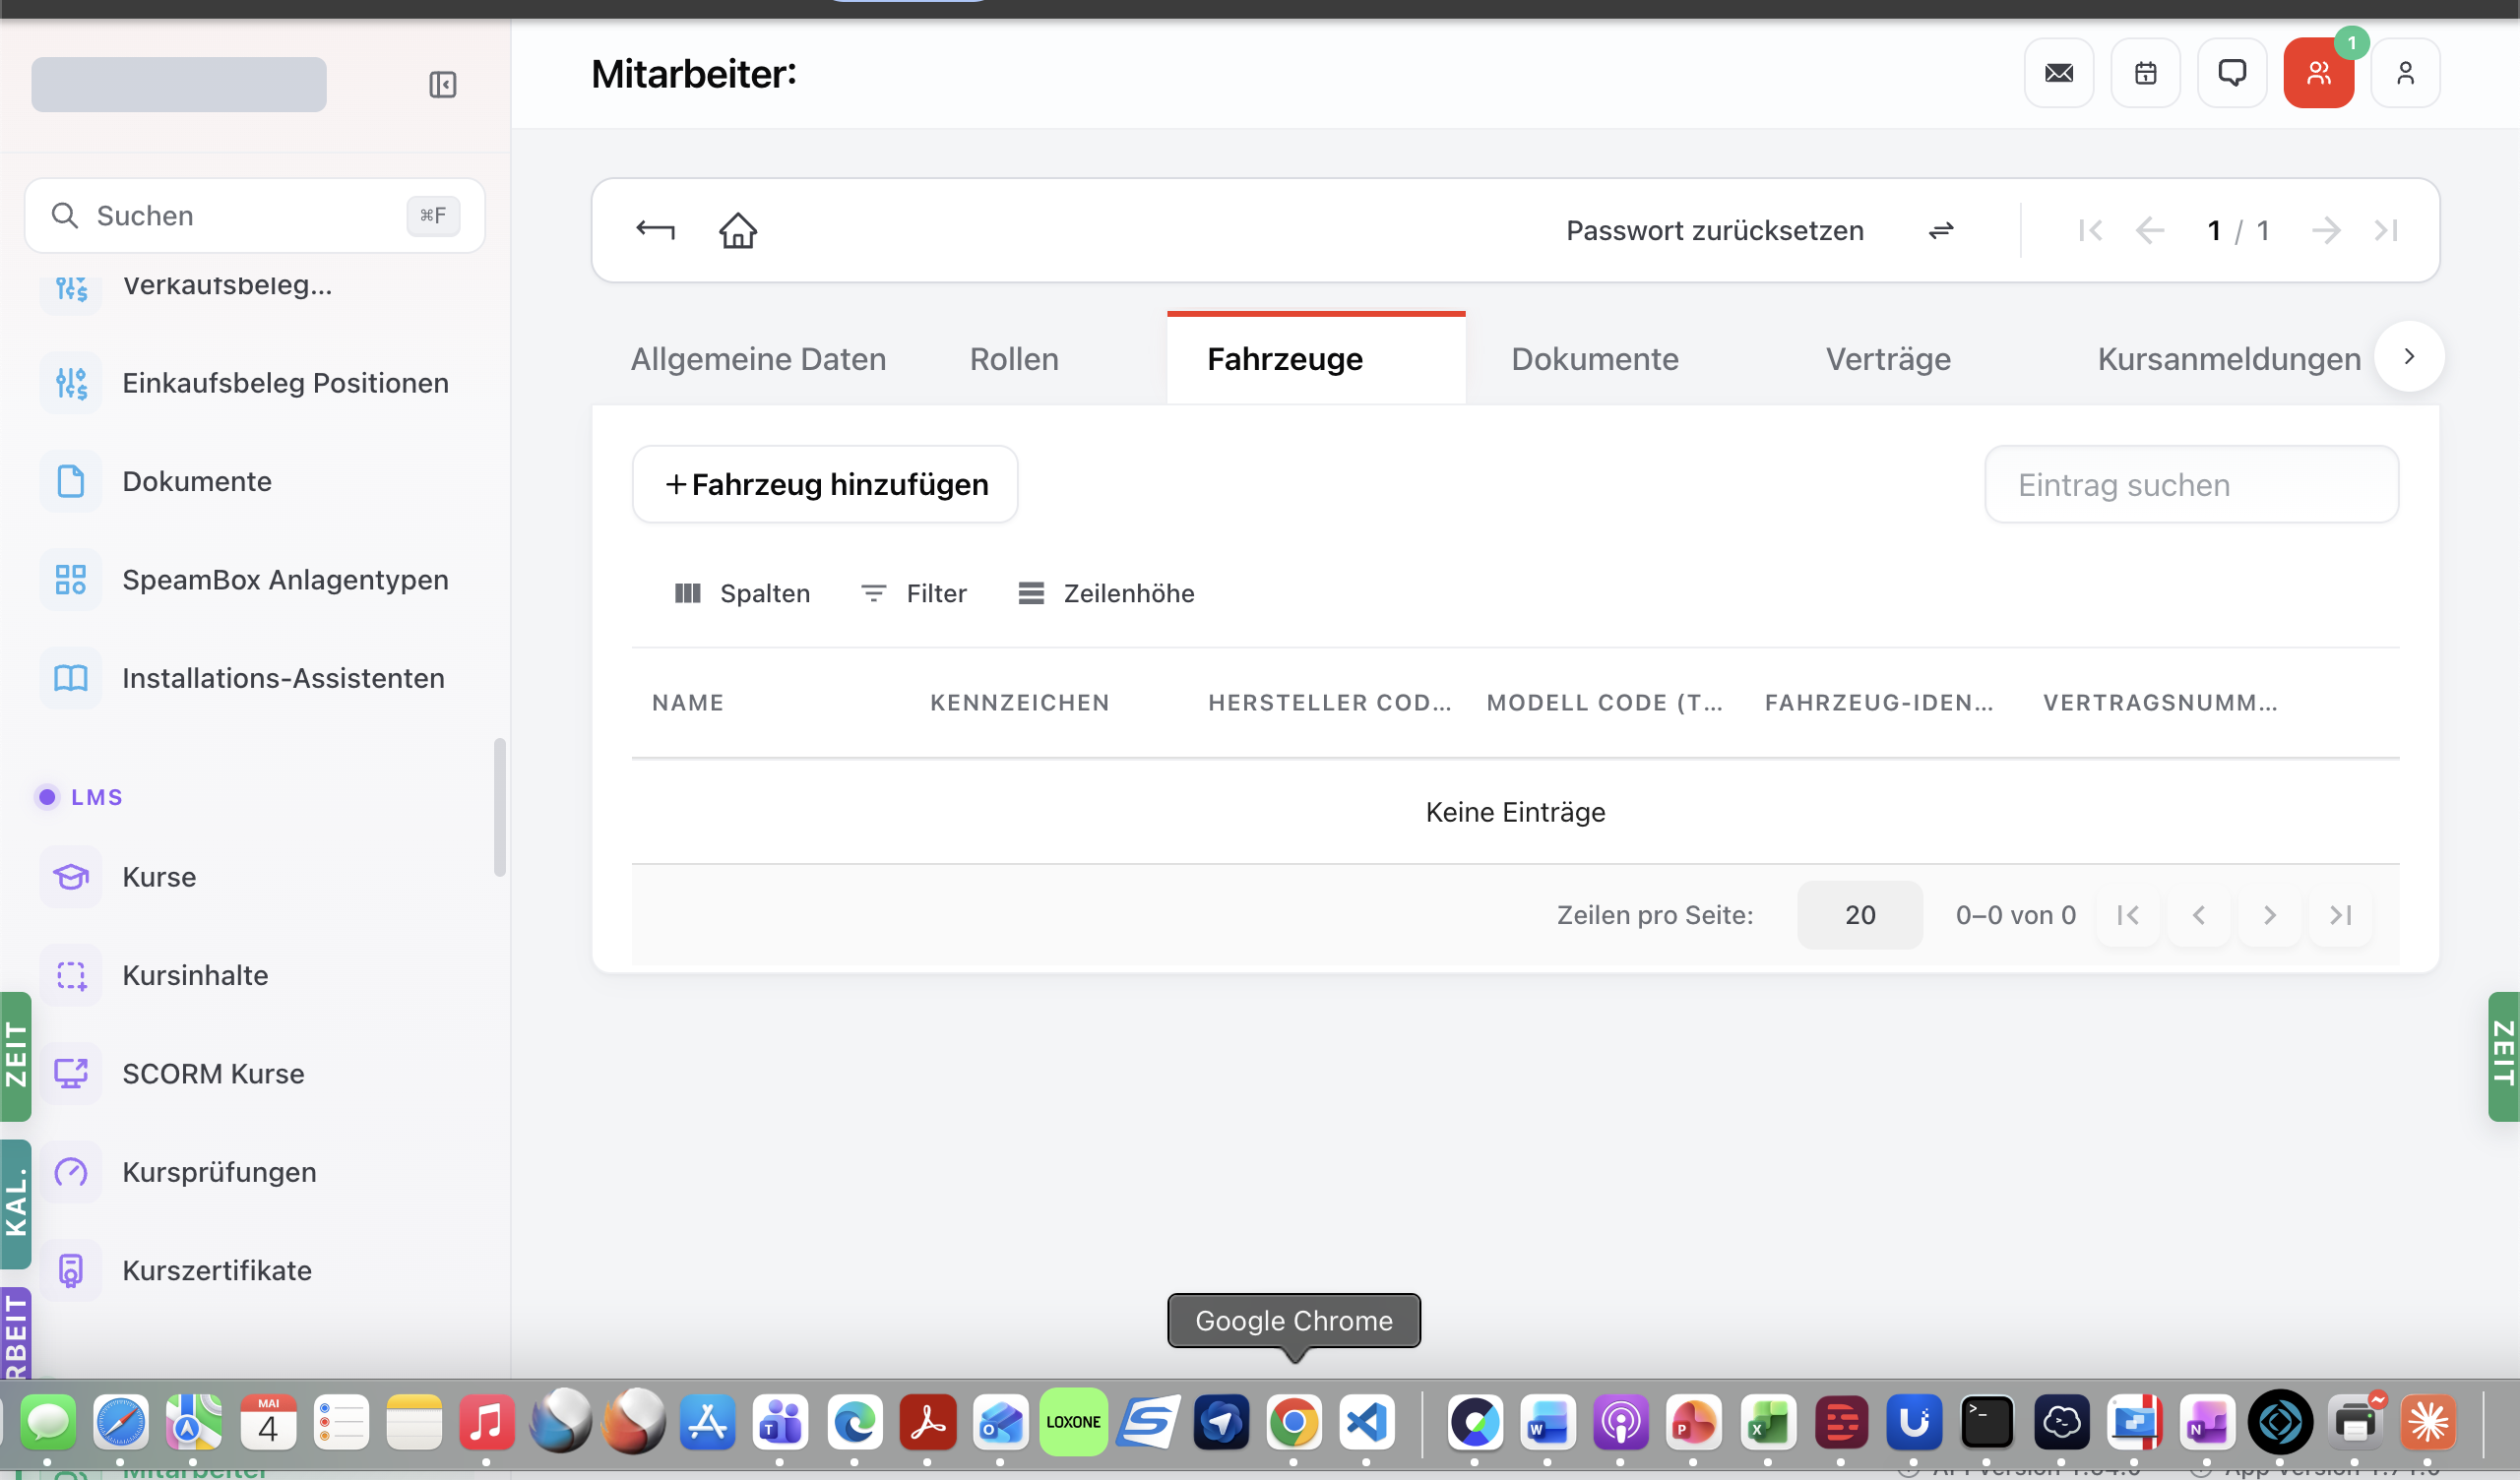Jump to first record icon
The height and width of the screenshot is (1480, 2520).
tap(2089, 231)
